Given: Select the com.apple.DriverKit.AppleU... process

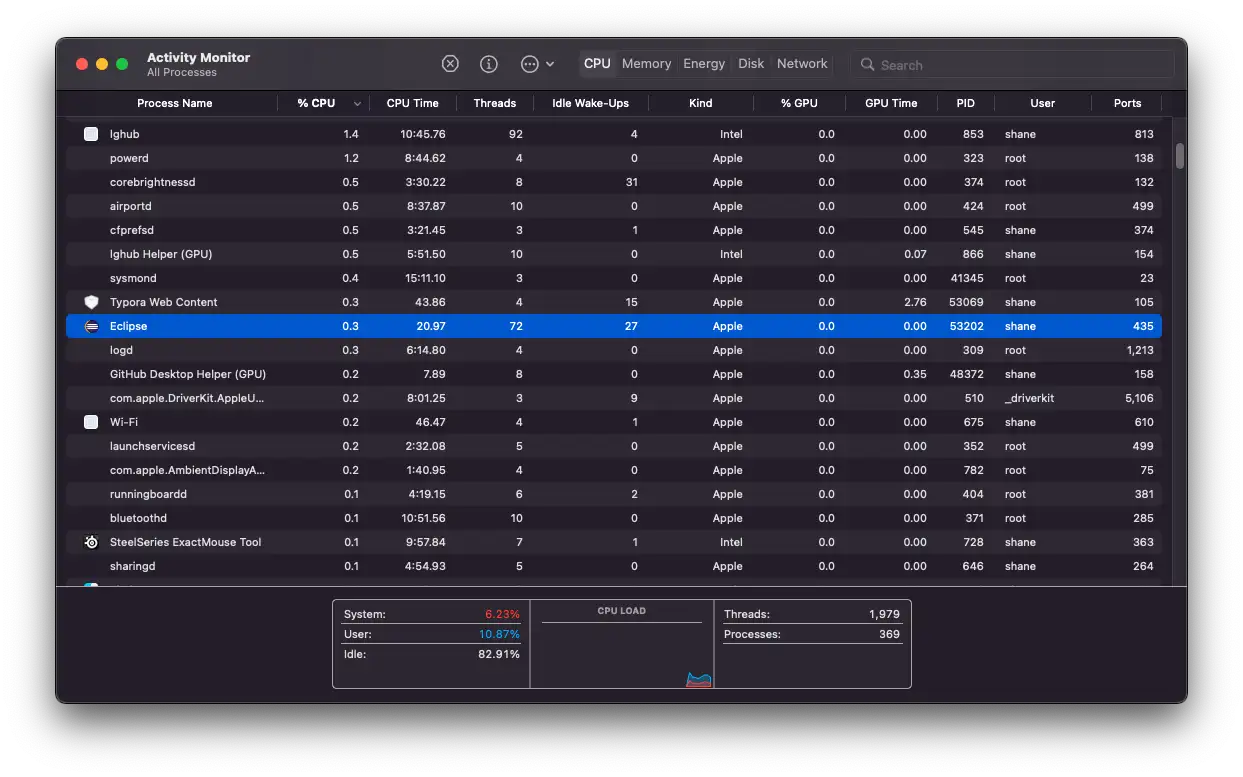Looking at the screenshot, I should point(614,398).
